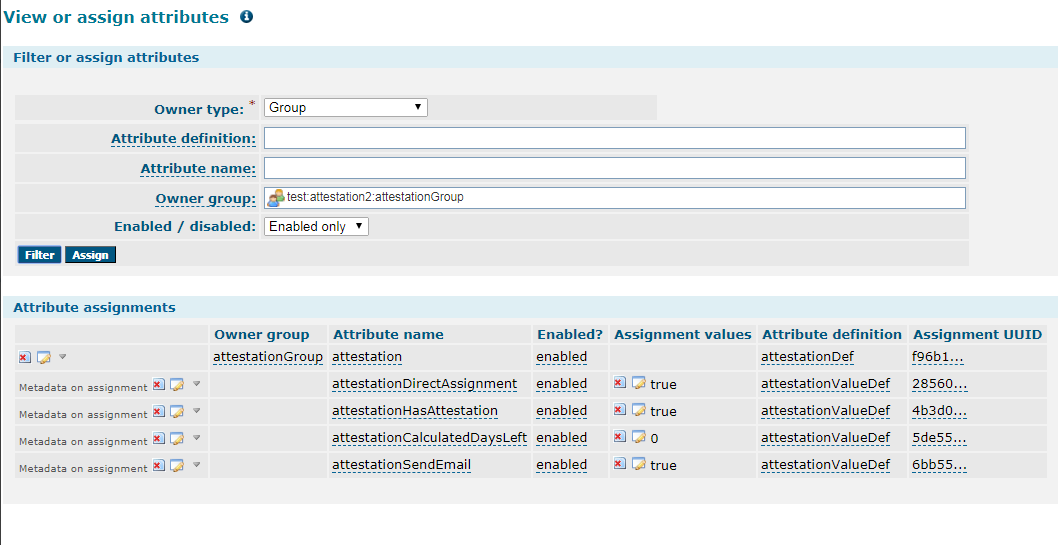Screen dimensions: 1058x545
Task: Click the Assign button
Action: [x=90, y=255]
